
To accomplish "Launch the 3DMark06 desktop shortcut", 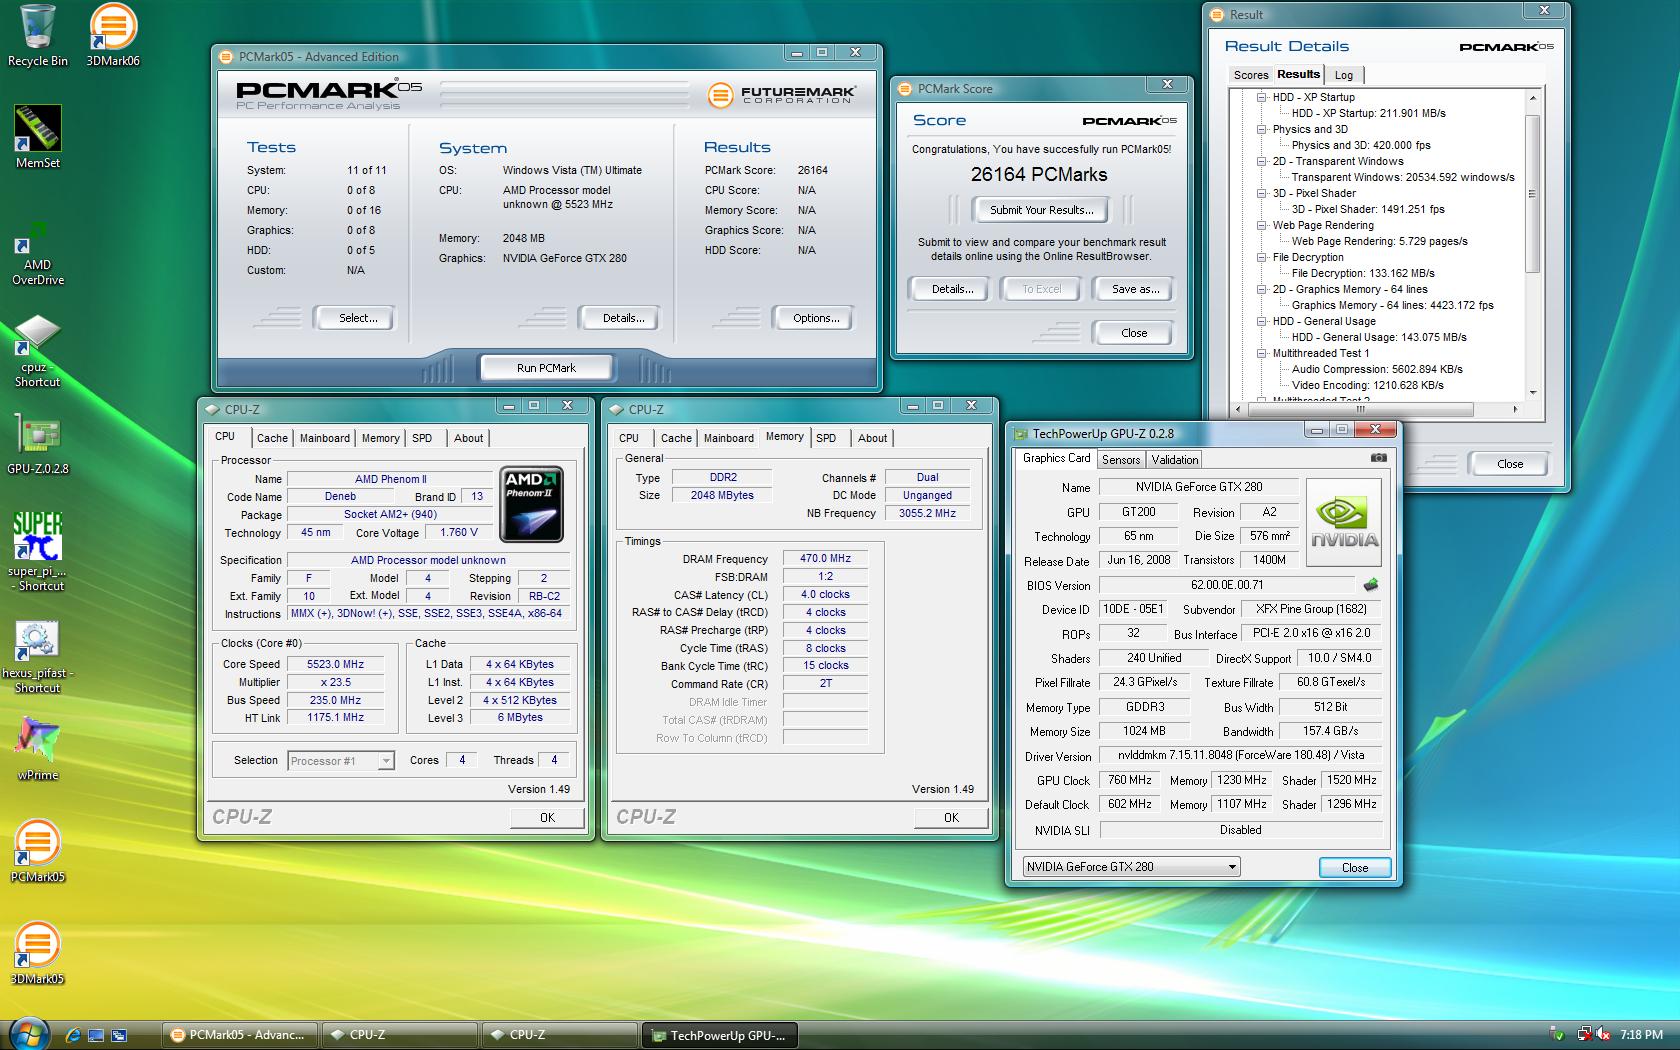I will tap(113, 35).
